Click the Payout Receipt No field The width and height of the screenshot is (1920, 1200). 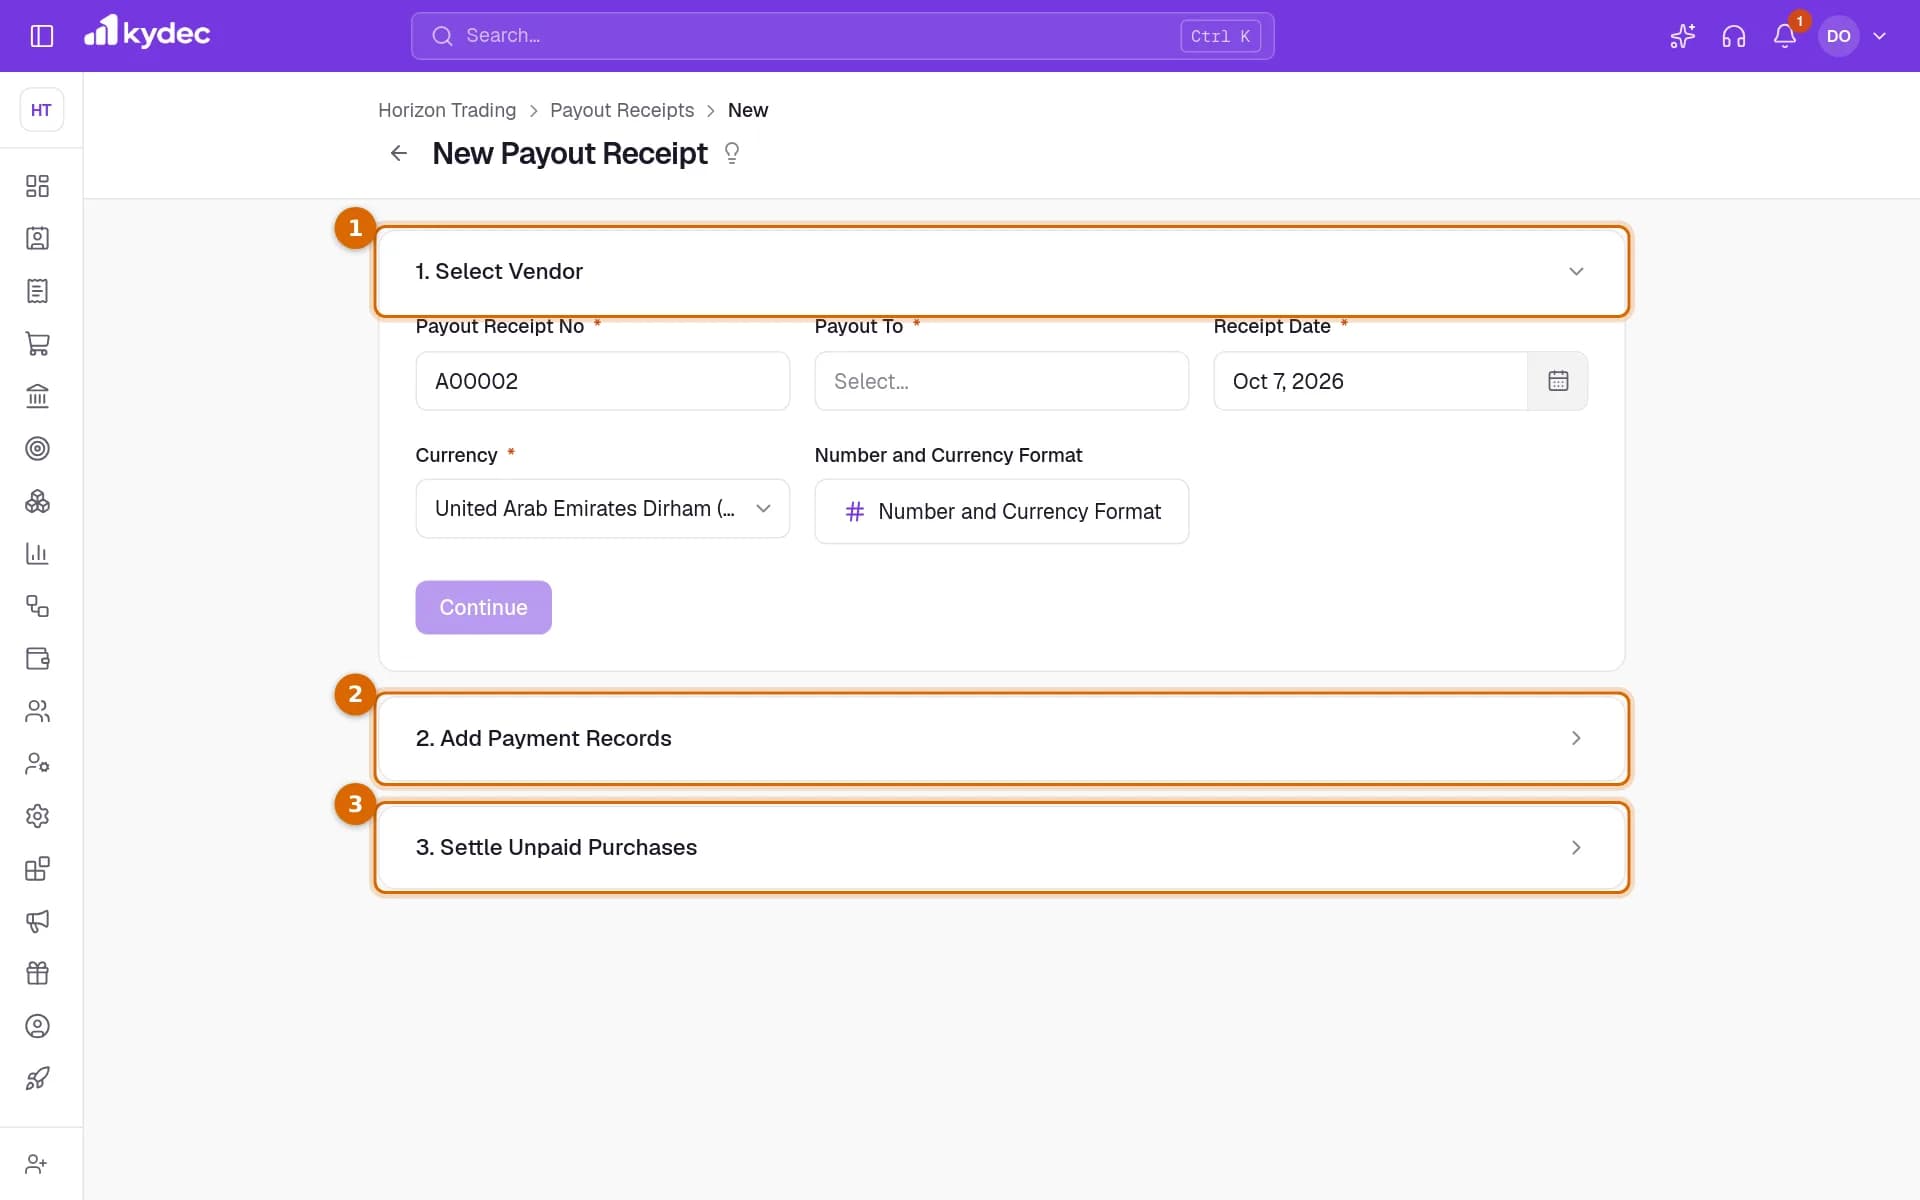click(x=602, y=381)
